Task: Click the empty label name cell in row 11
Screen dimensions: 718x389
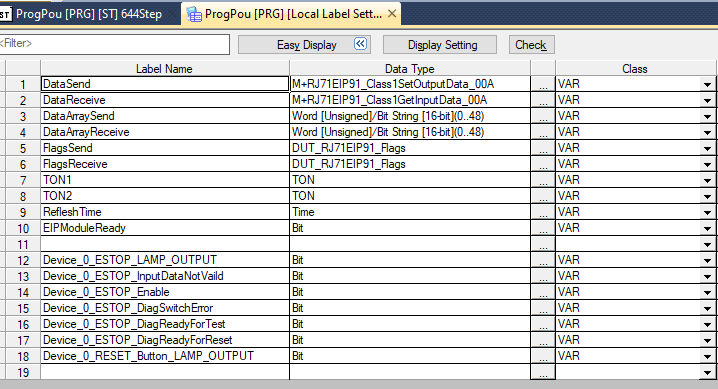Action: tap(164, 244)
